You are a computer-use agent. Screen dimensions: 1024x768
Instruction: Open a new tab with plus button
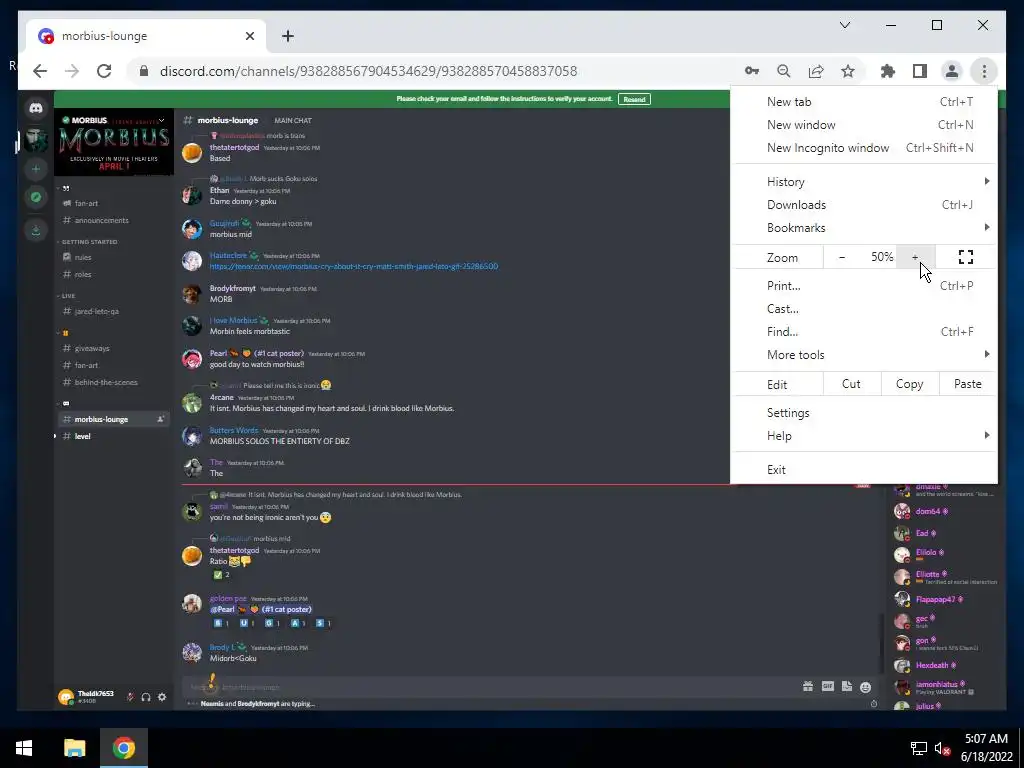[x=288, y=36]
